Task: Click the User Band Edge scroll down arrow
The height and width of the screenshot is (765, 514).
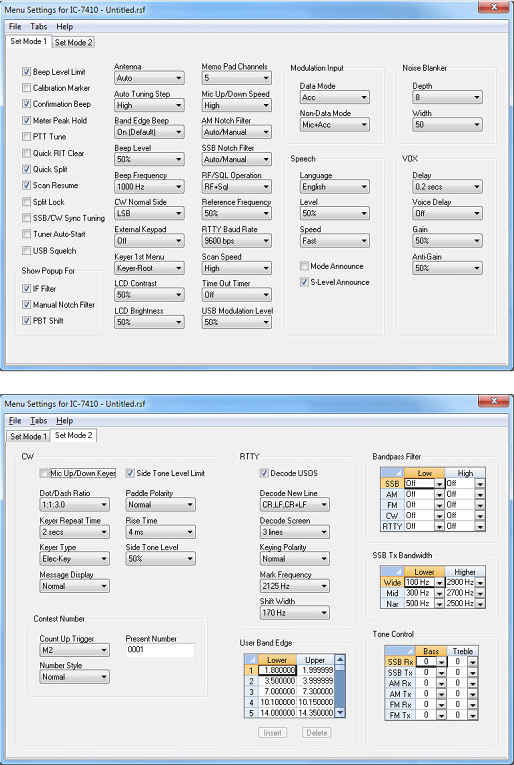Action: (340, 713)
